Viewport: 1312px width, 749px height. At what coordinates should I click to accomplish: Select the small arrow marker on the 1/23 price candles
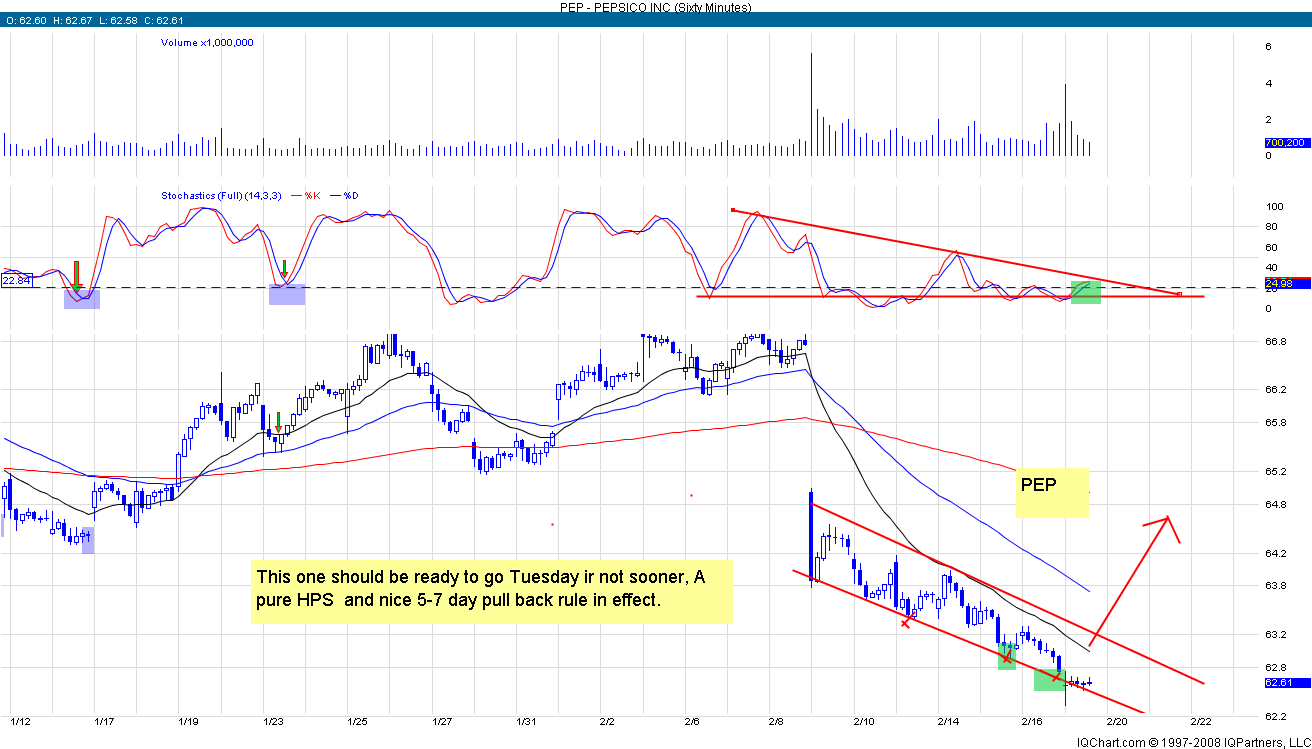tap(279, 422)
